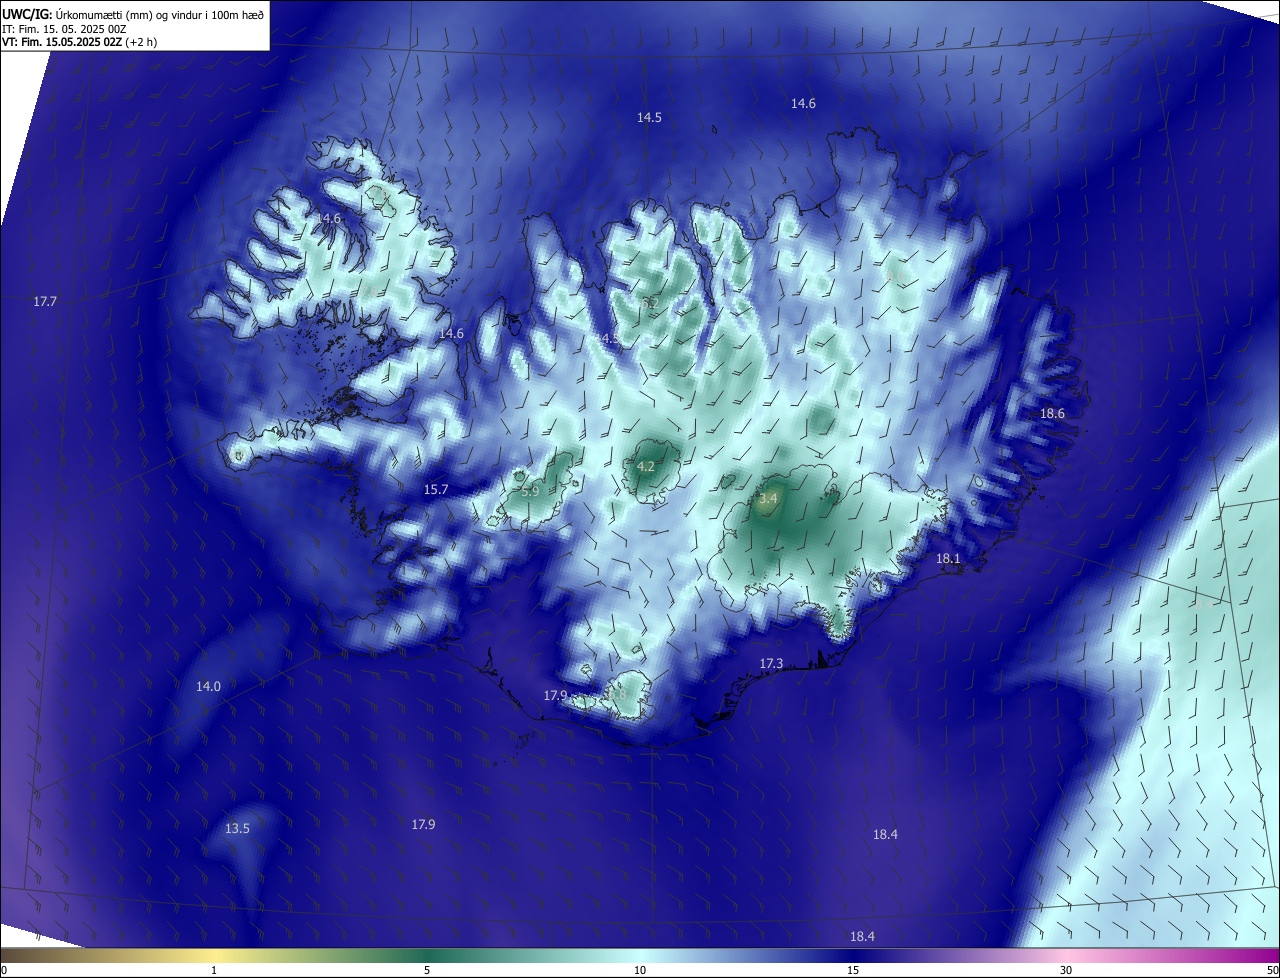Select the valid time line 'VT: Fim. 15.05.2025 02Z (+2 h)'
This screenshot has width=1280, height=978.
point(80,42)
